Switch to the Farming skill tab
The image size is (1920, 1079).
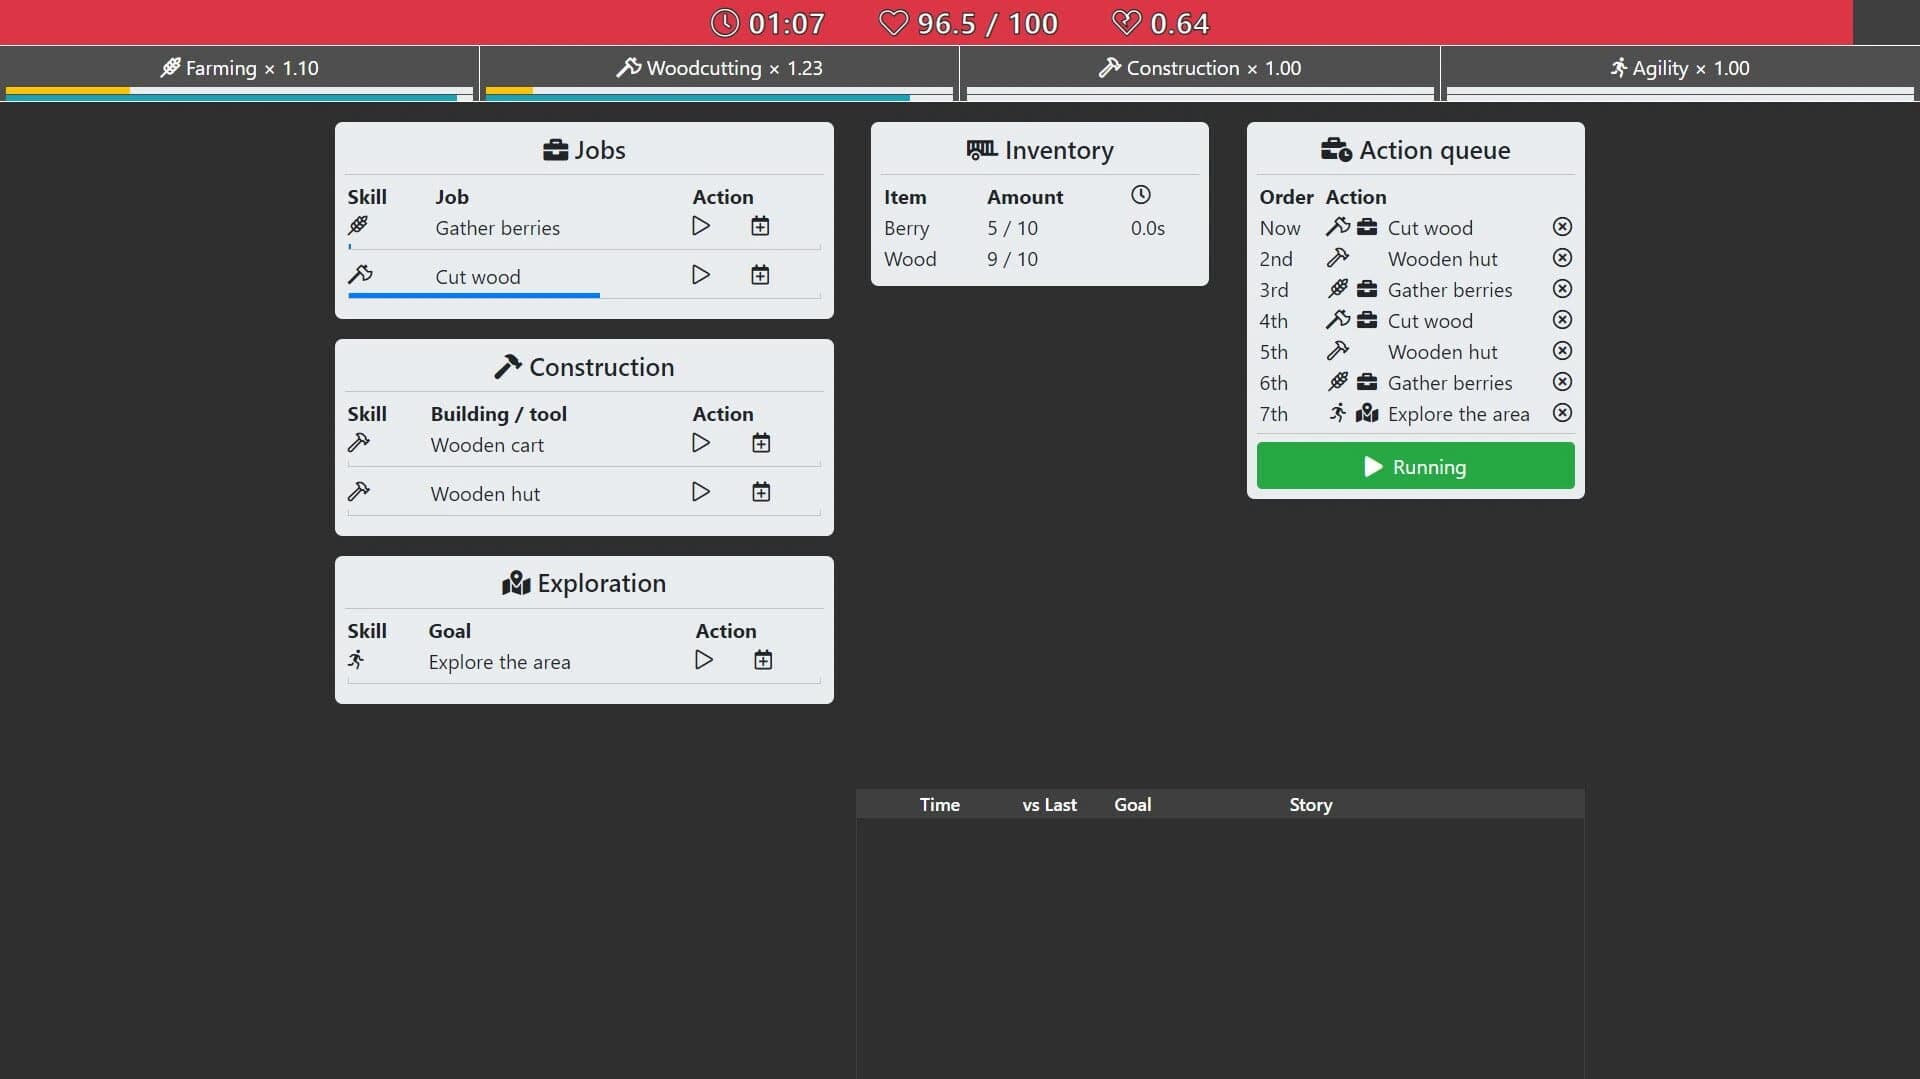(x=240, y=68)
